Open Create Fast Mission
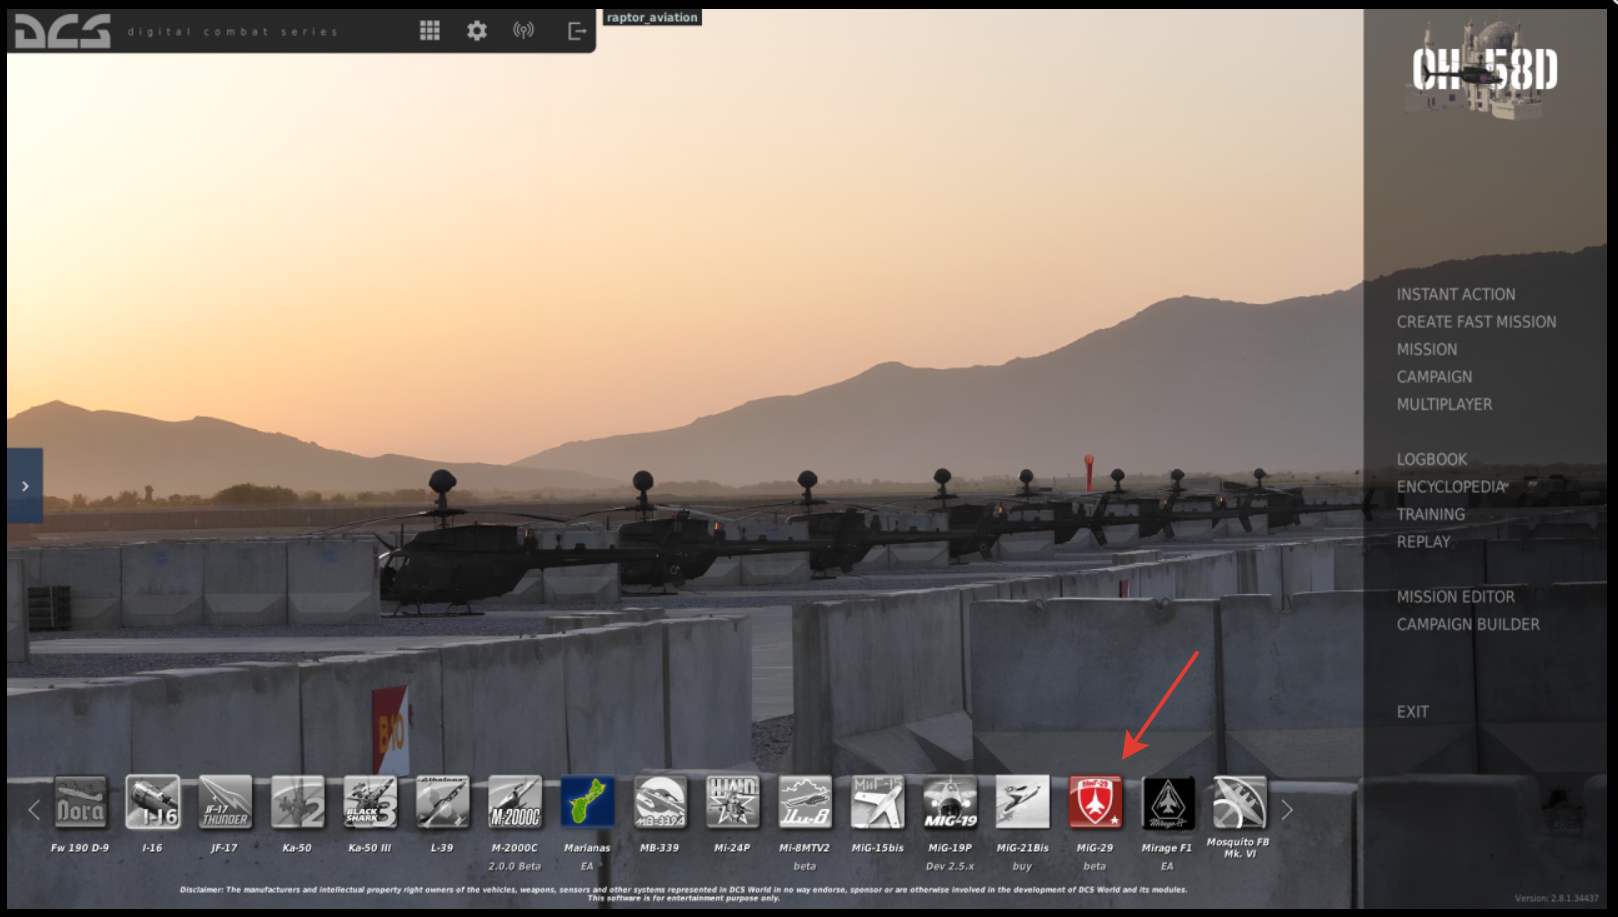The height and width of the screenshot is (917, 1618). 1476,322
